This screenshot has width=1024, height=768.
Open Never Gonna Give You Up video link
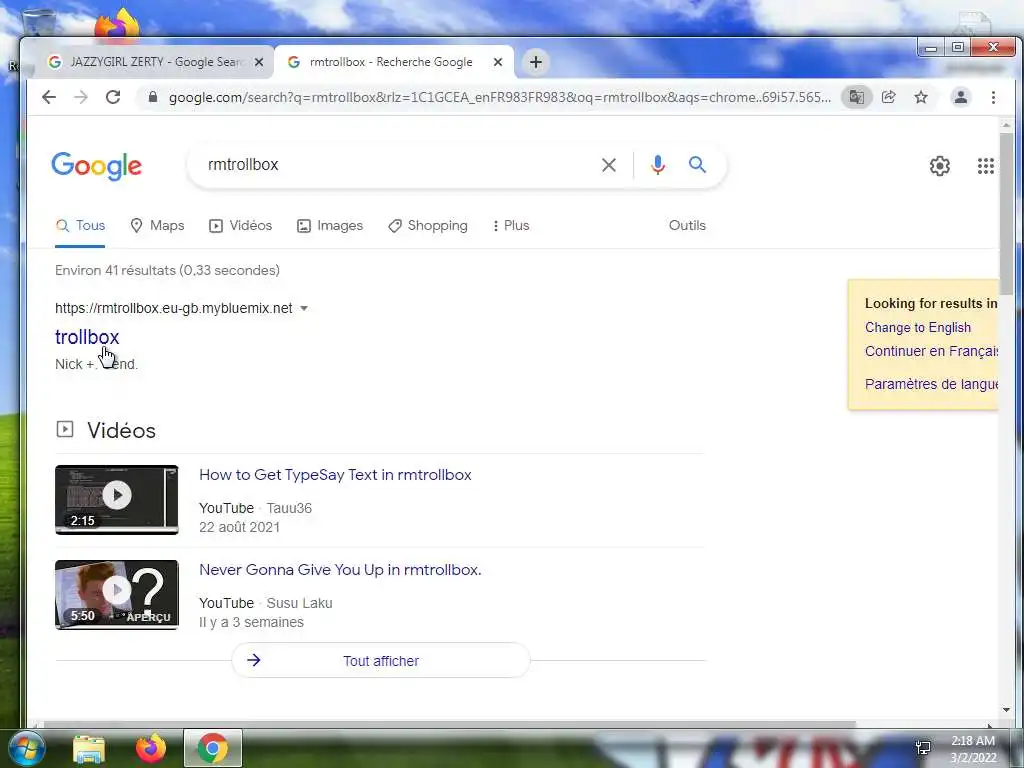click(x=340, y=569)
